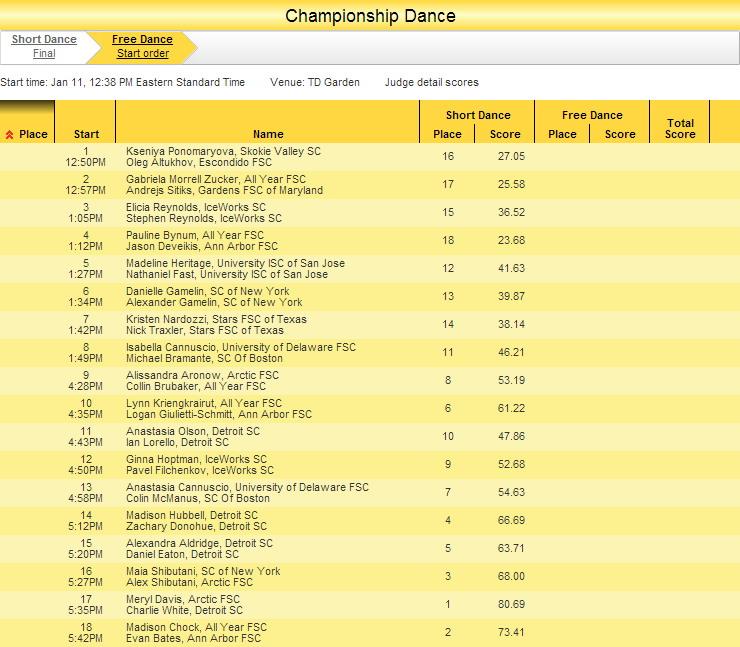740x647 pixels.
Task: Click the short dance score 80.69
Action: coord(511,604)
